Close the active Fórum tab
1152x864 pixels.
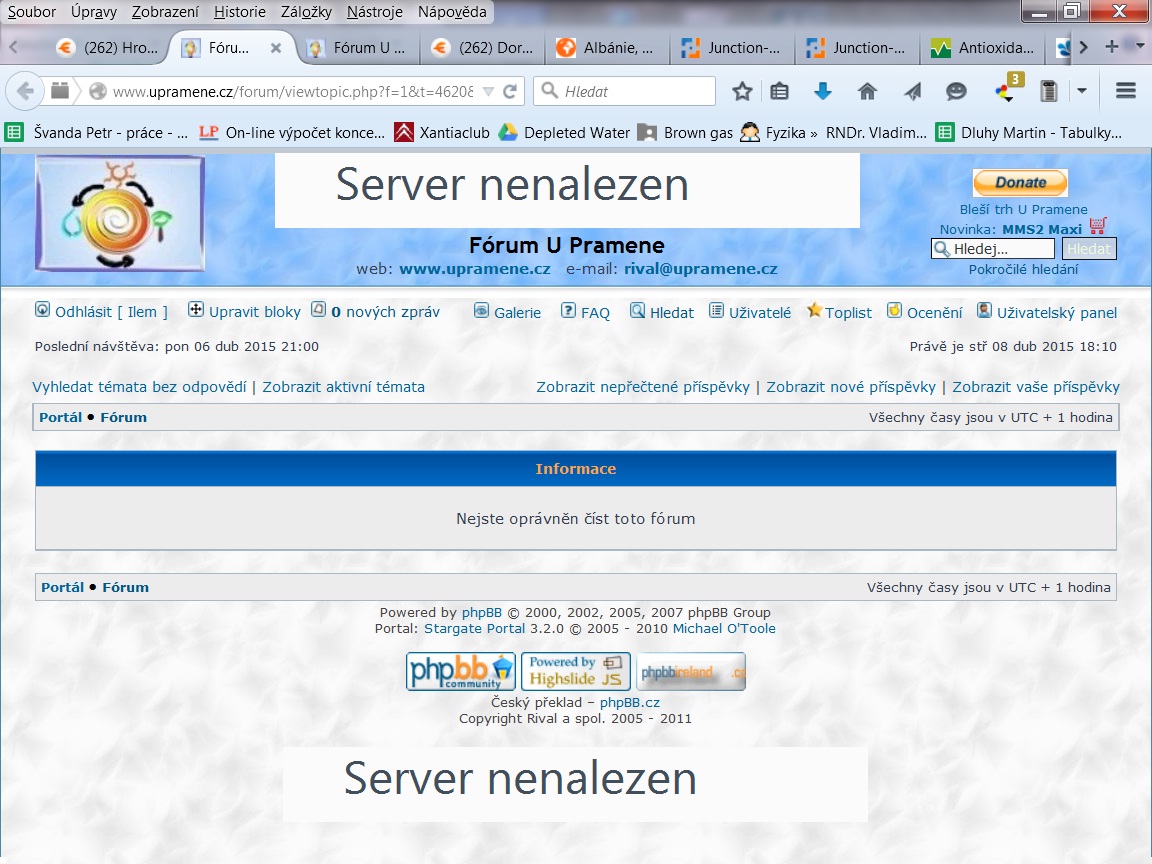point(276,48)
